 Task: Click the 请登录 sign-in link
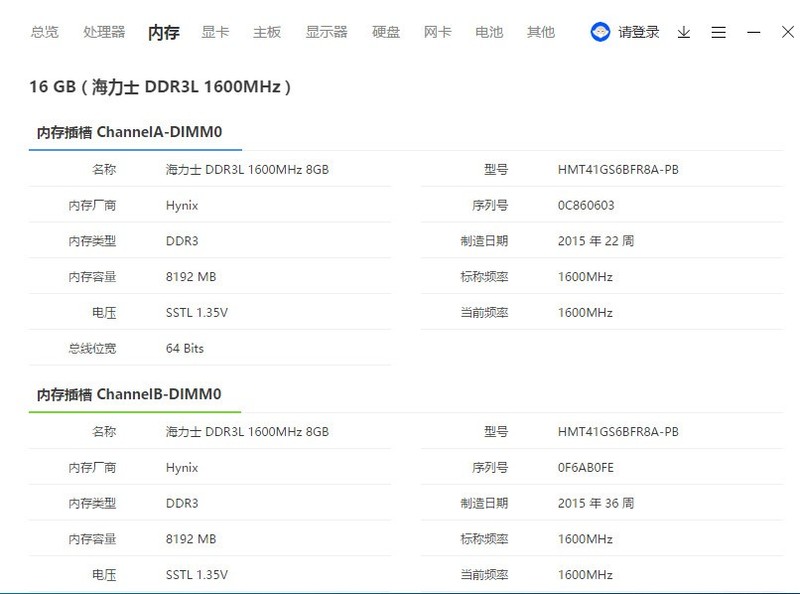pyautogui.click(x=640, y=31)
